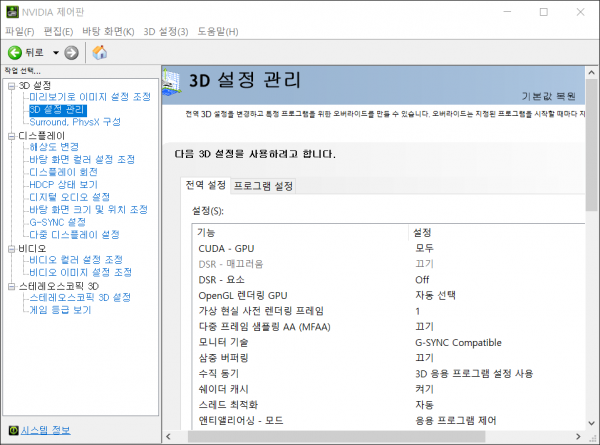Open 다중 디스플레이 설정 page
Image resolution: width=600 pixels, height=445 pixels.
[74, 235]
